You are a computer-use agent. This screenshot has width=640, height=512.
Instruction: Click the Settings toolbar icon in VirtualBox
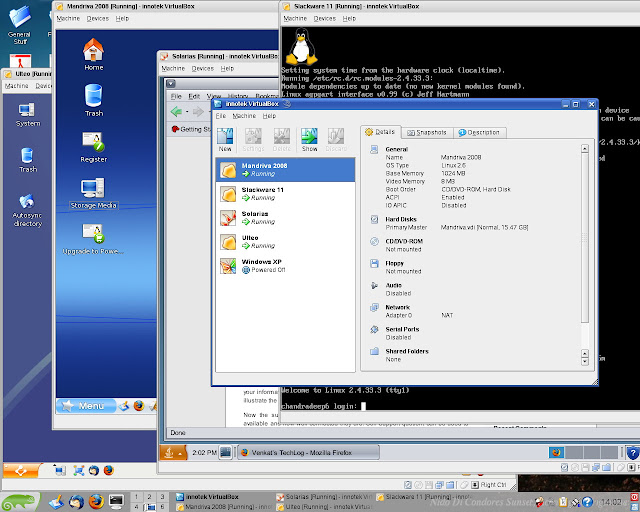click(x=253, y=140)
